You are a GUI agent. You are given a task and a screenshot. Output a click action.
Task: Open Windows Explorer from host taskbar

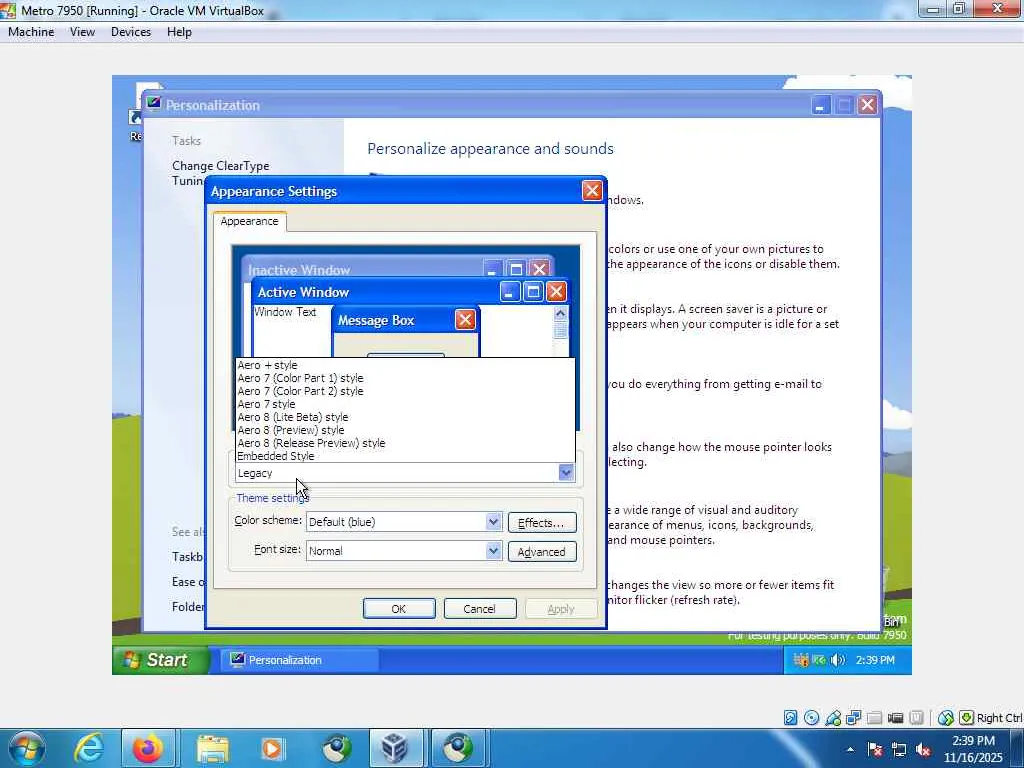(x=212, y=748)
